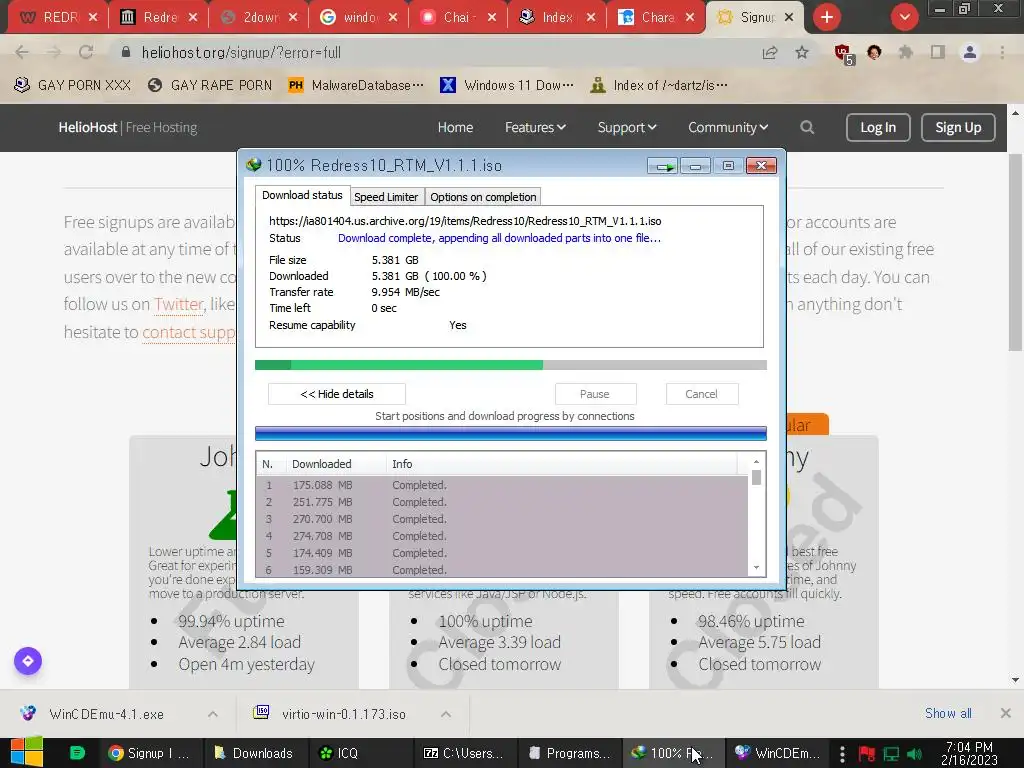Open WinCDEmu window from taskbar
1024x768 pixels.
coord(778,753)
